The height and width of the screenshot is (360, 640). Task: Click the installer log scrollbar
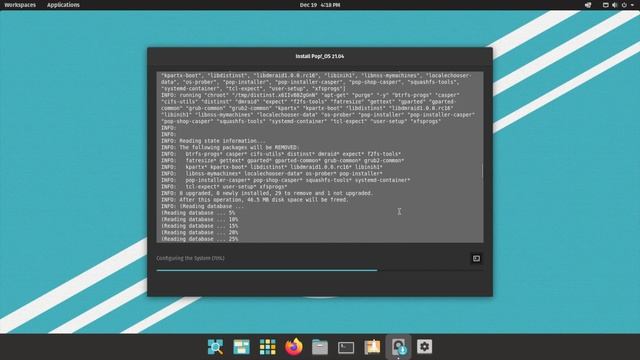point(482,171)
